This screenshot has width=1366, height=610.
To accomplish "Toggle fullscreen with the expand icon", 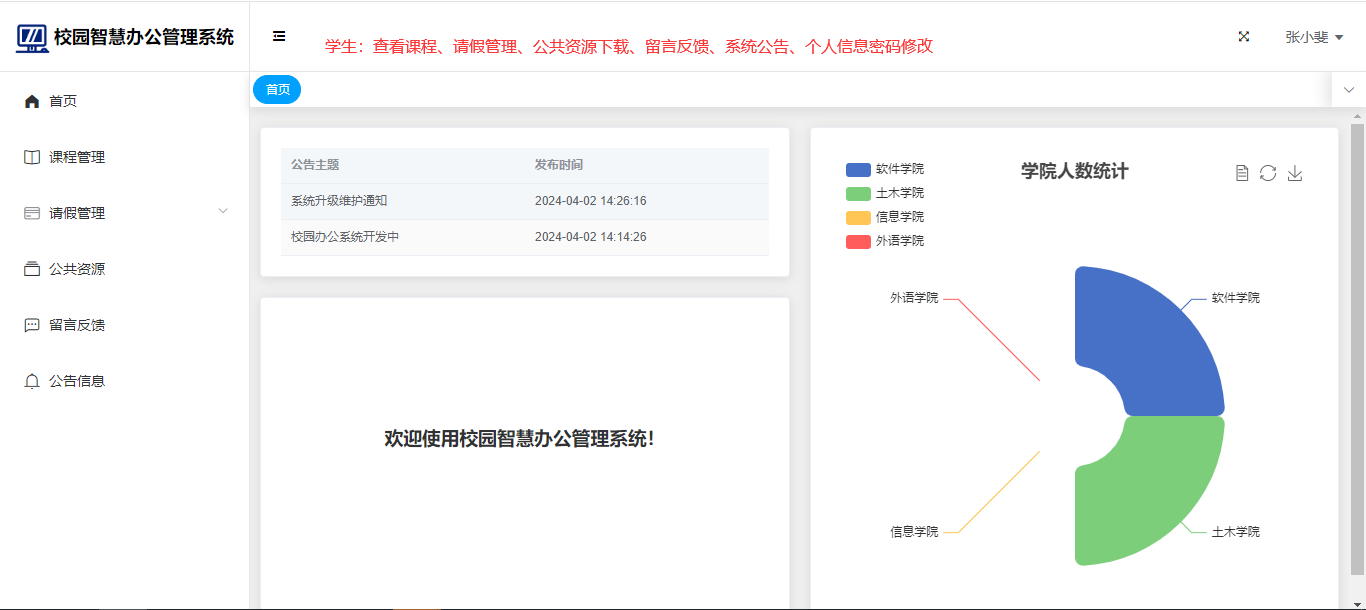I will 1244,36.
